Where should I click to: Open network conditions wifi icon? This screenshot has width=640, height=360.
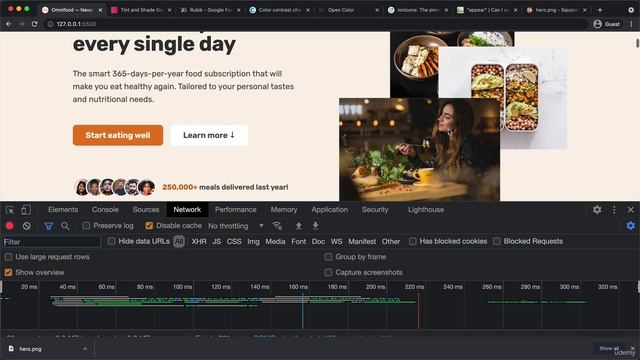pyautogui.click(x=277, y=226)
